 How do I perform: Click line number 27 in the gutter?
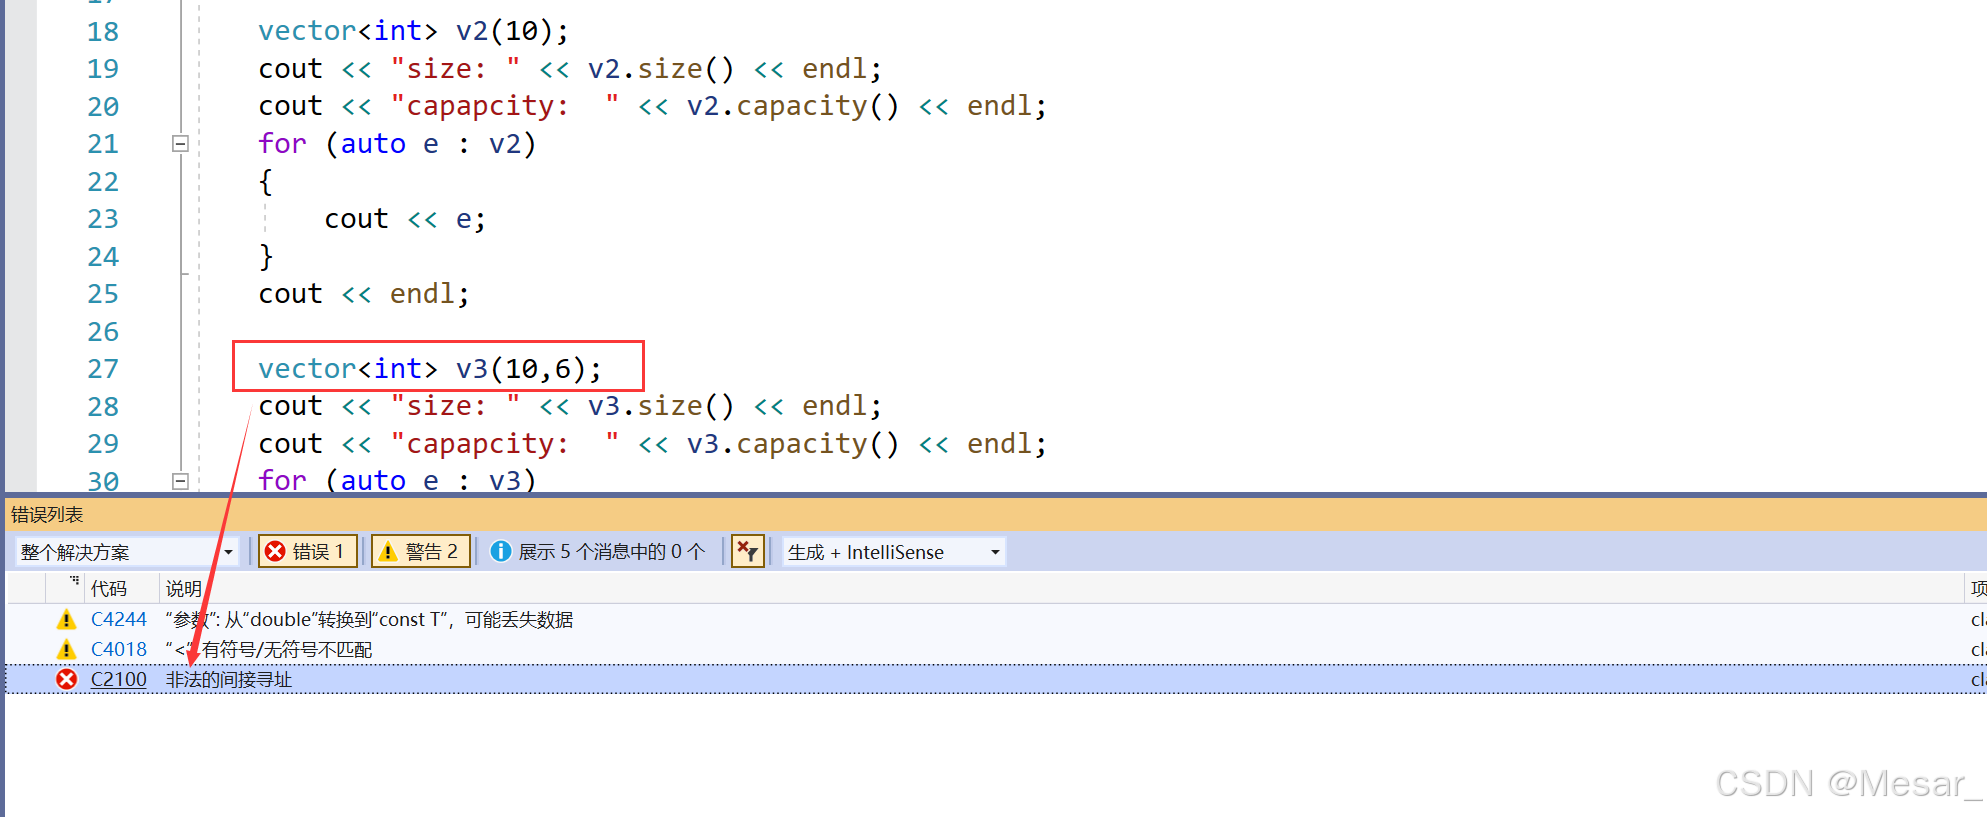pos(103,369)
